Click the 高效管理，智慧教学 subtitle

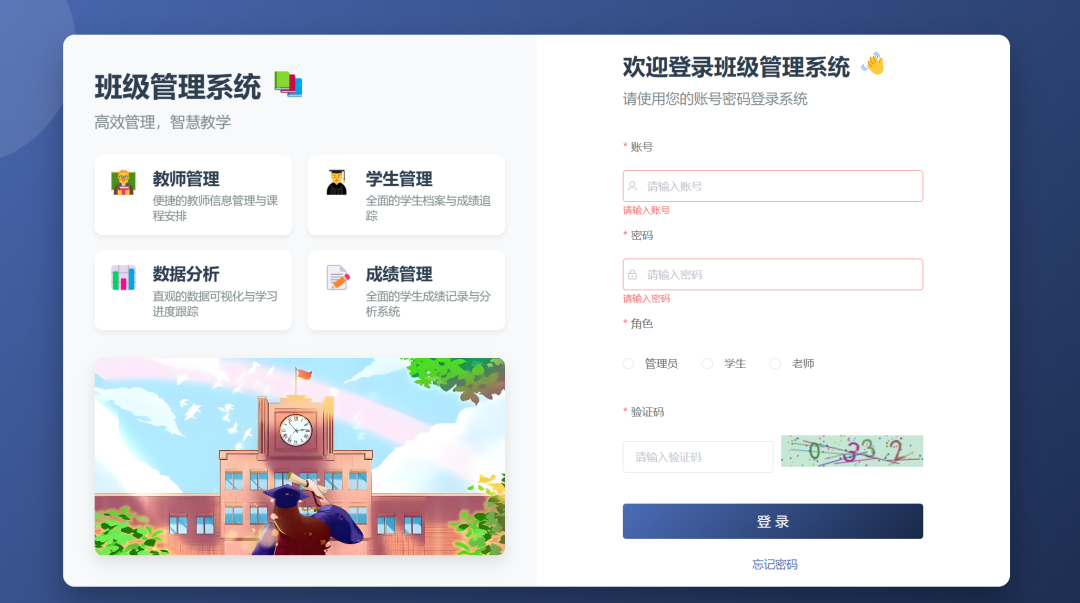(x=163, y=122)
